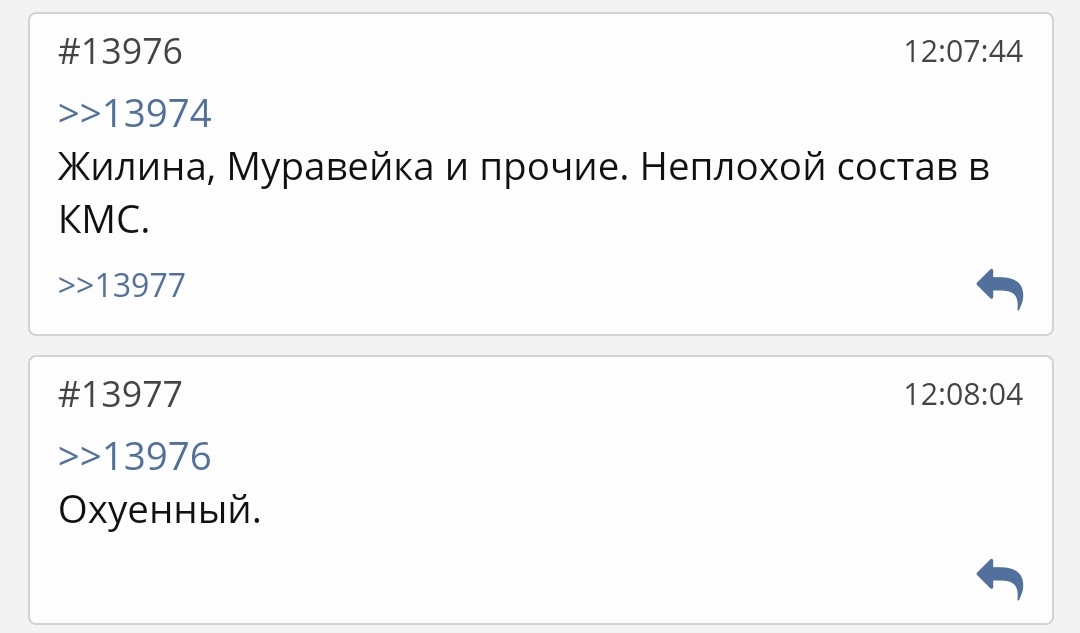
Task: Click the 12:07:44 timestamp
Action: point(963,52)
